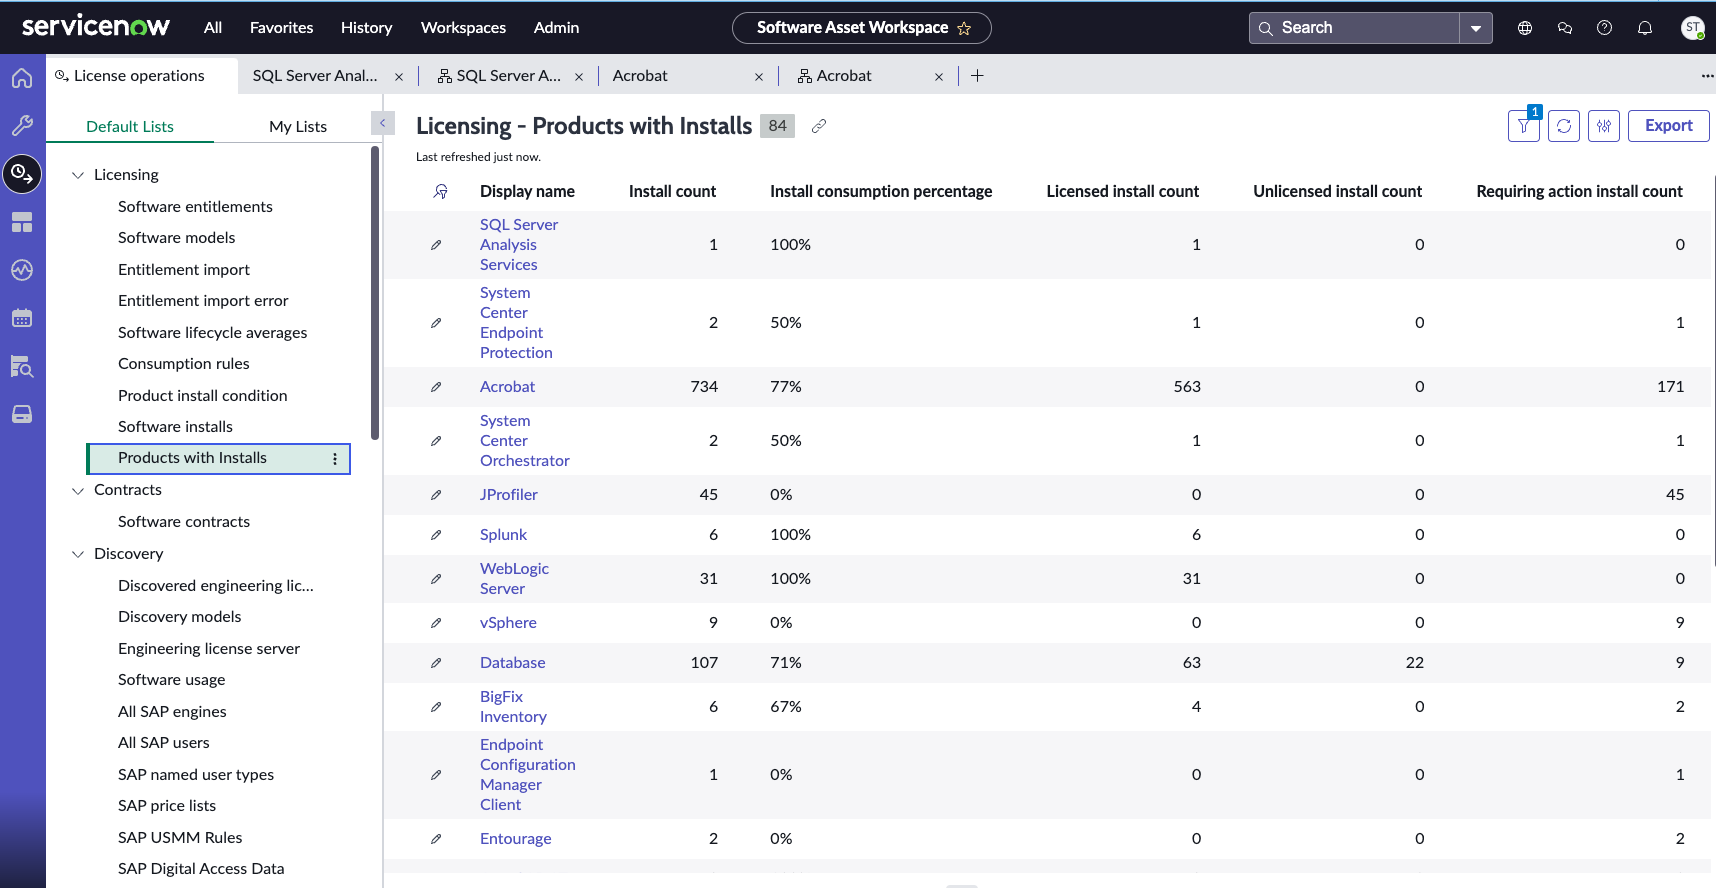Click the filter funnel icon
Viewport: 1716px width, 888px height.
pyautogui.click(x=1524, y=126)
